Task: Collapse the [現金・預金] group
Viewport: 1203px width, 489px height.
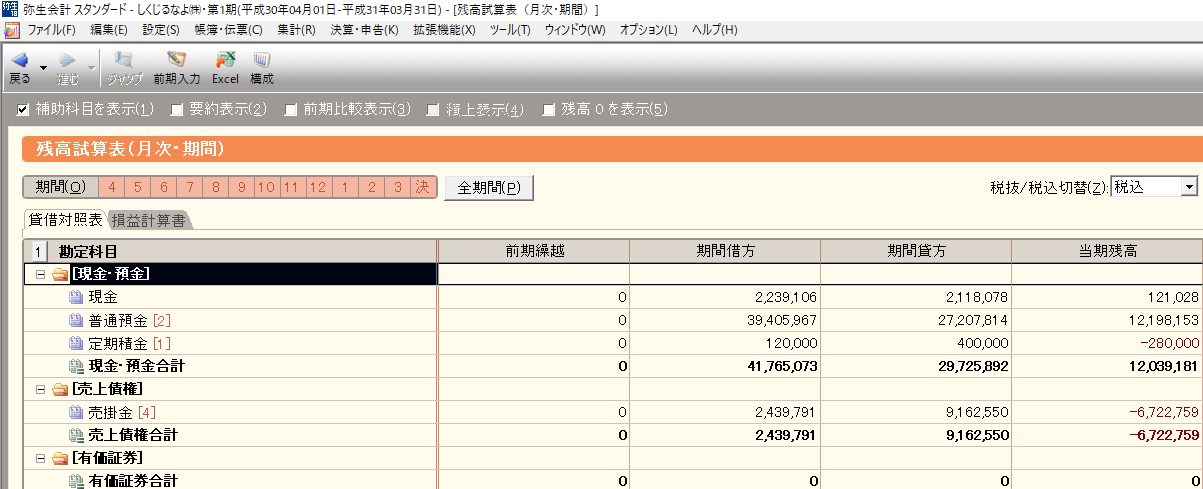Action: tap(41, 274)
